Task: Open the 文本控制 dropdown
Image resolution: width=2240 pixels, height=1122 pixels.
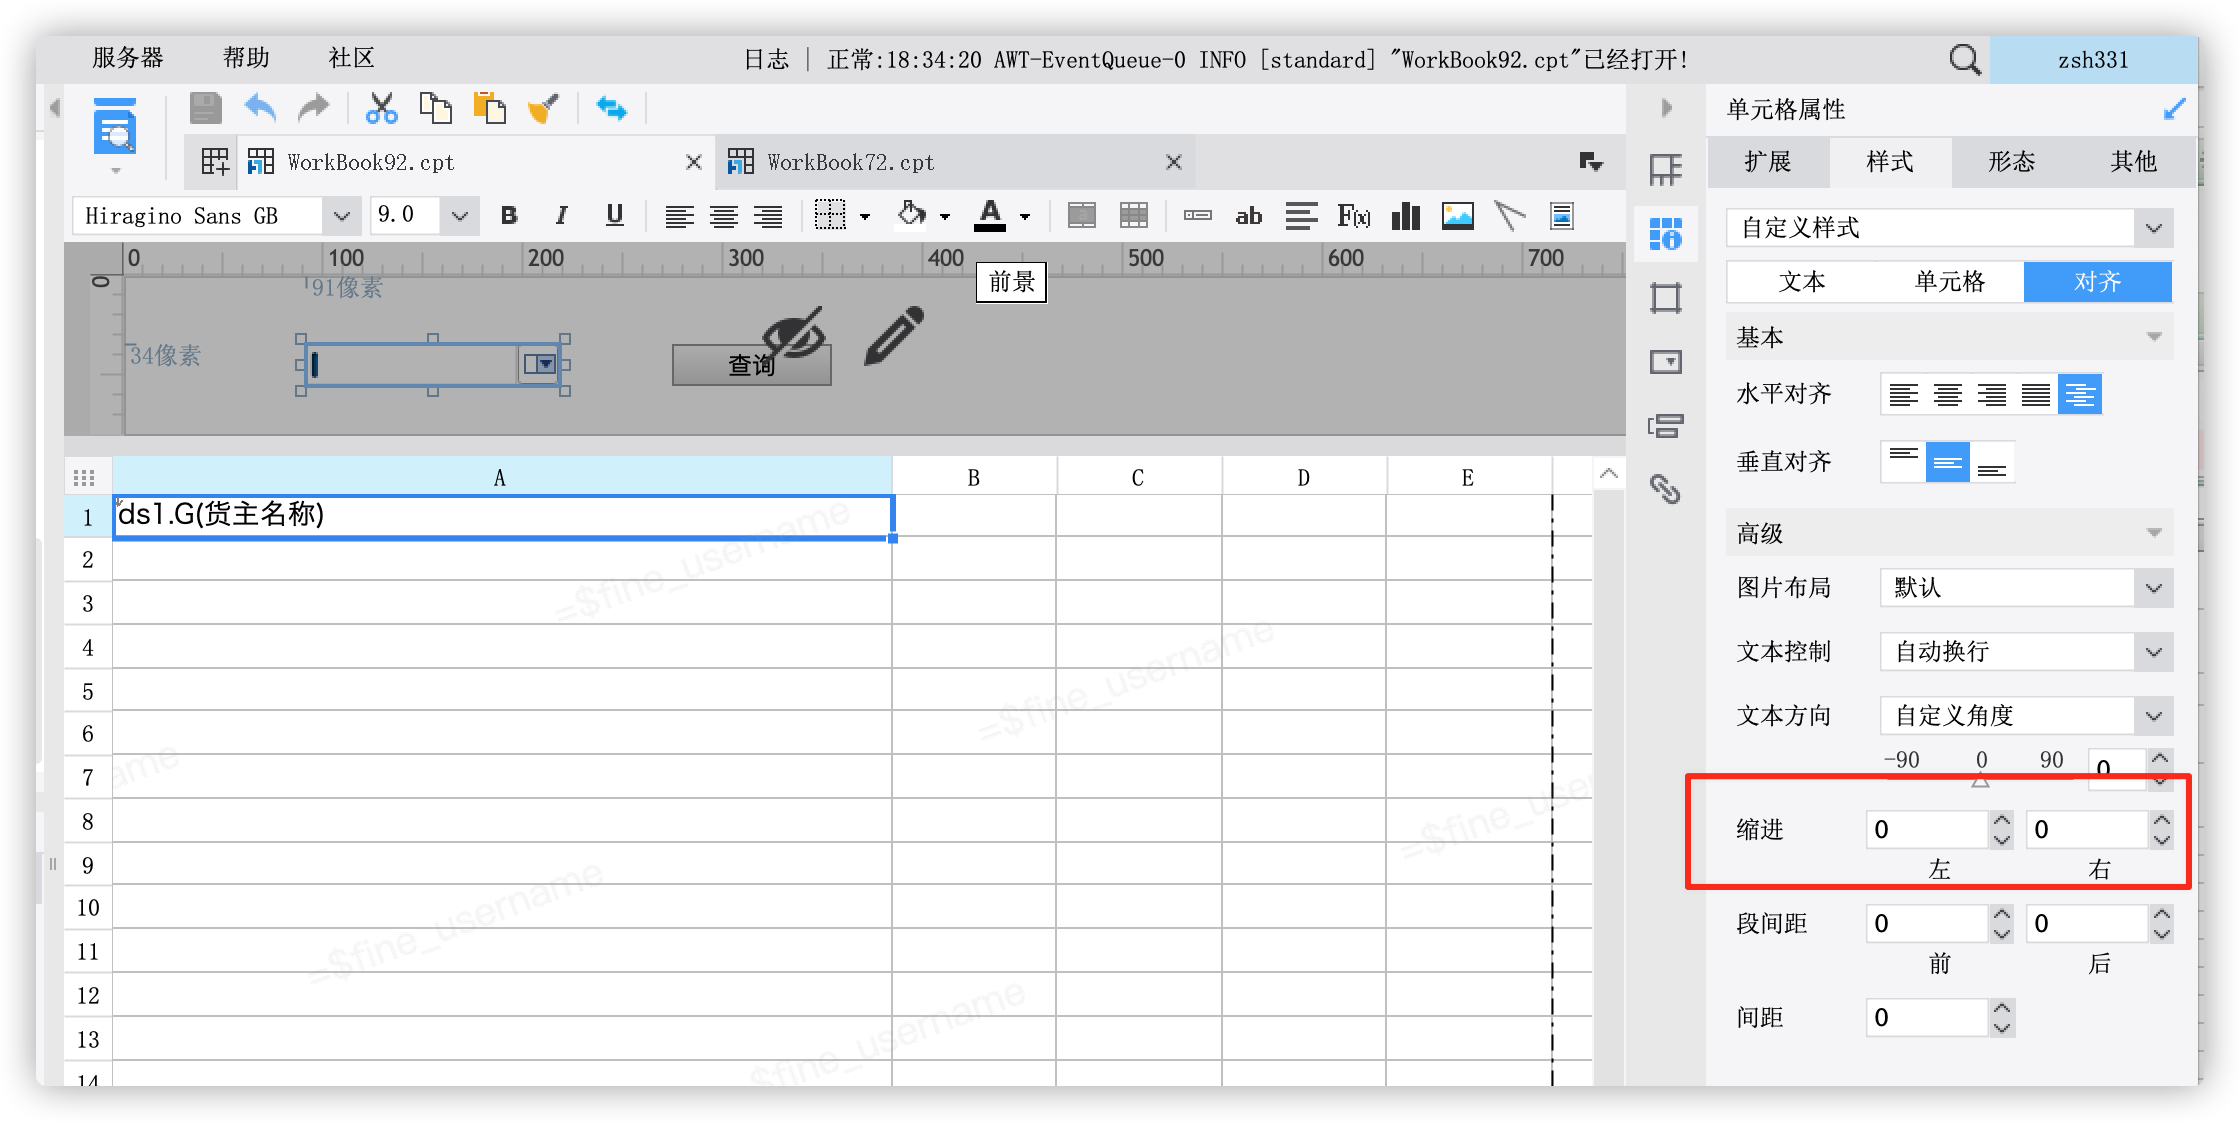Action: 2153,652
